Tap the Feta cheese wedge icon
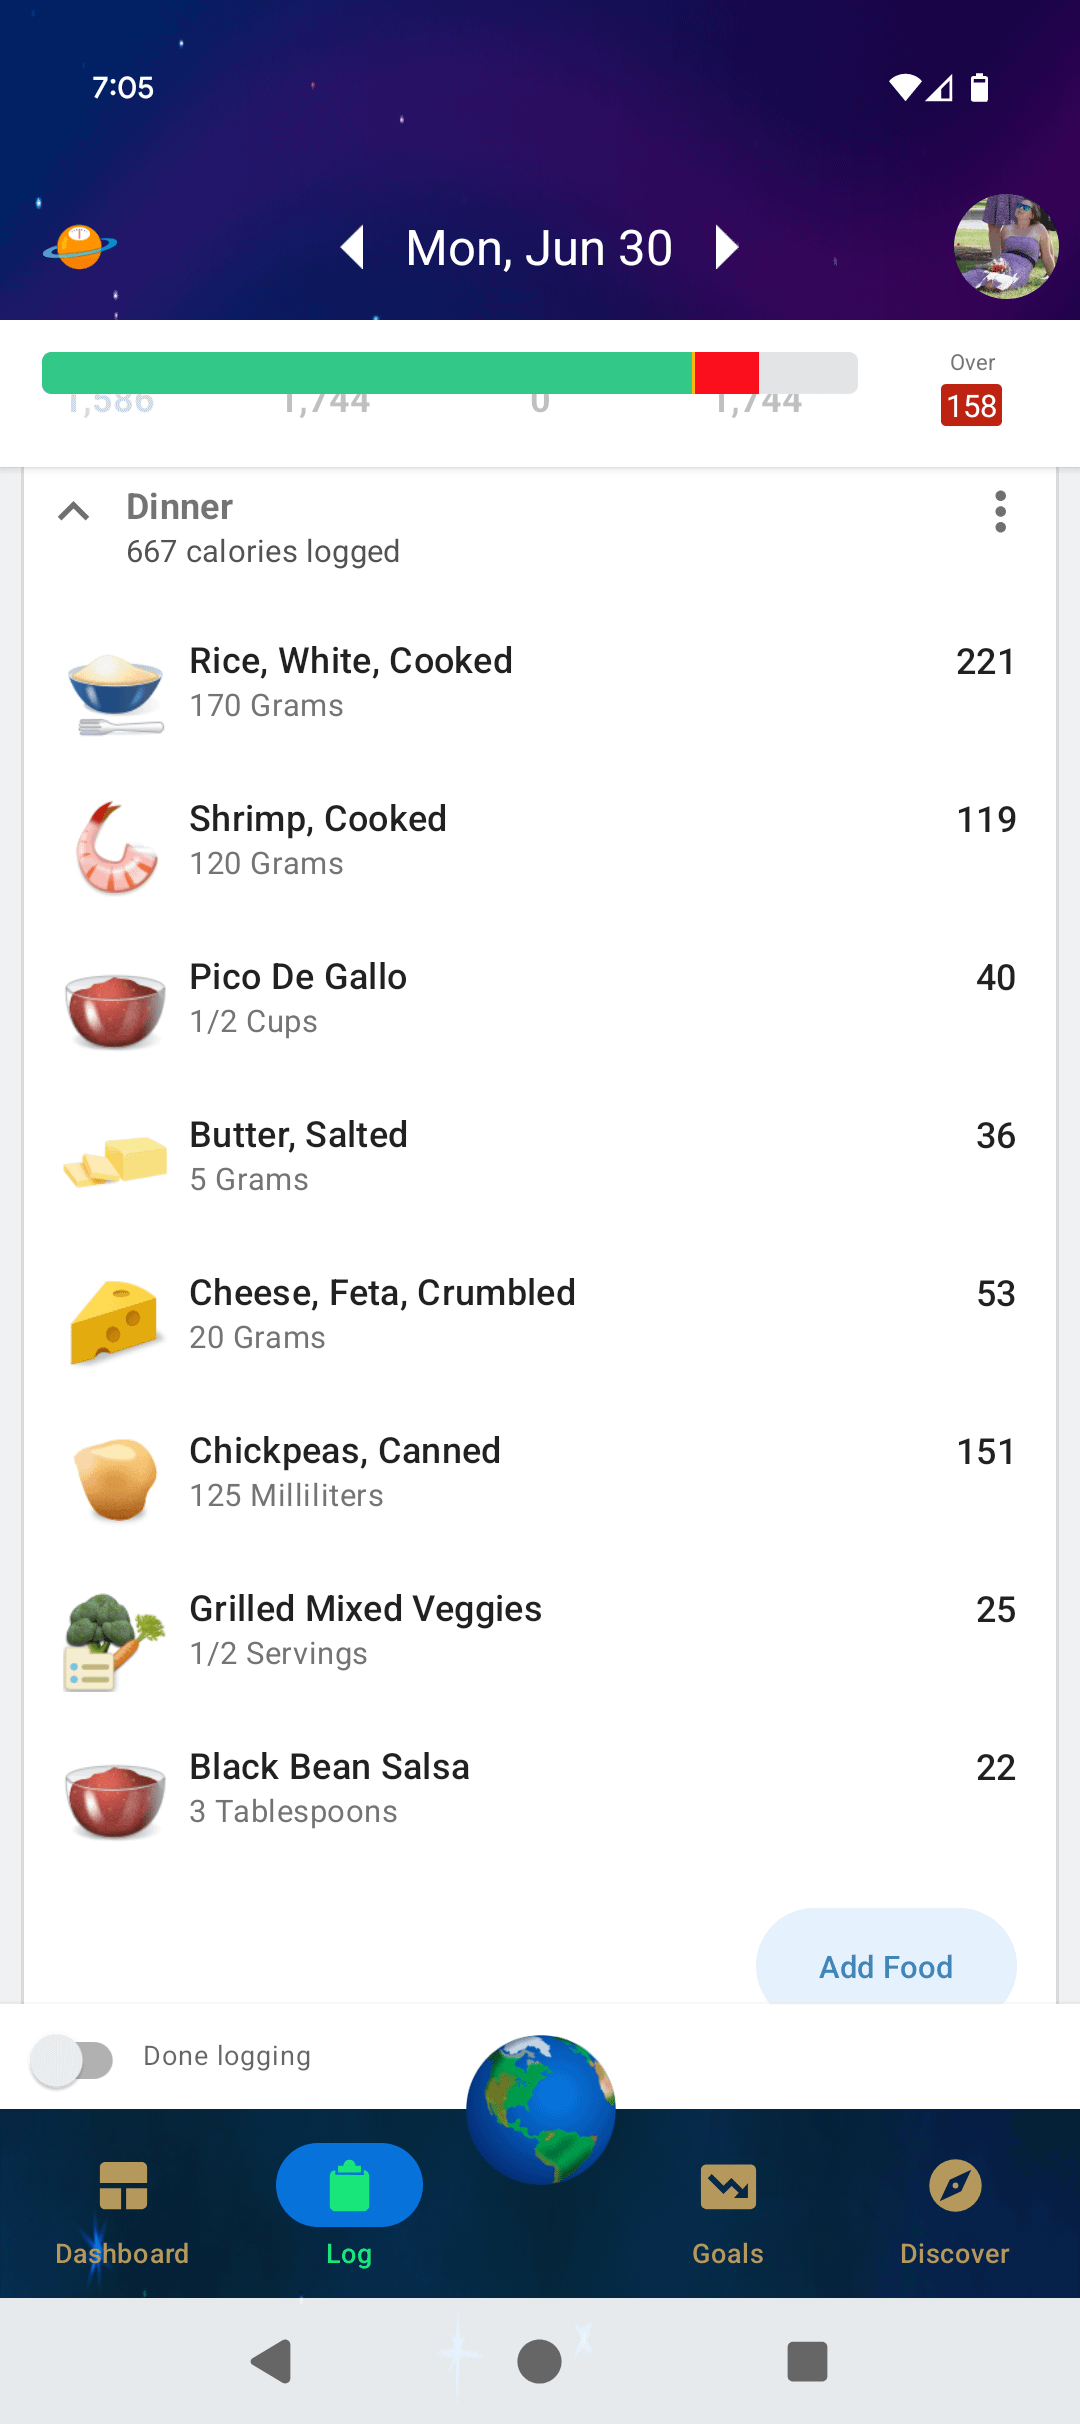Viewport: 1080px width, 2424px height. tap(116, 1320)
